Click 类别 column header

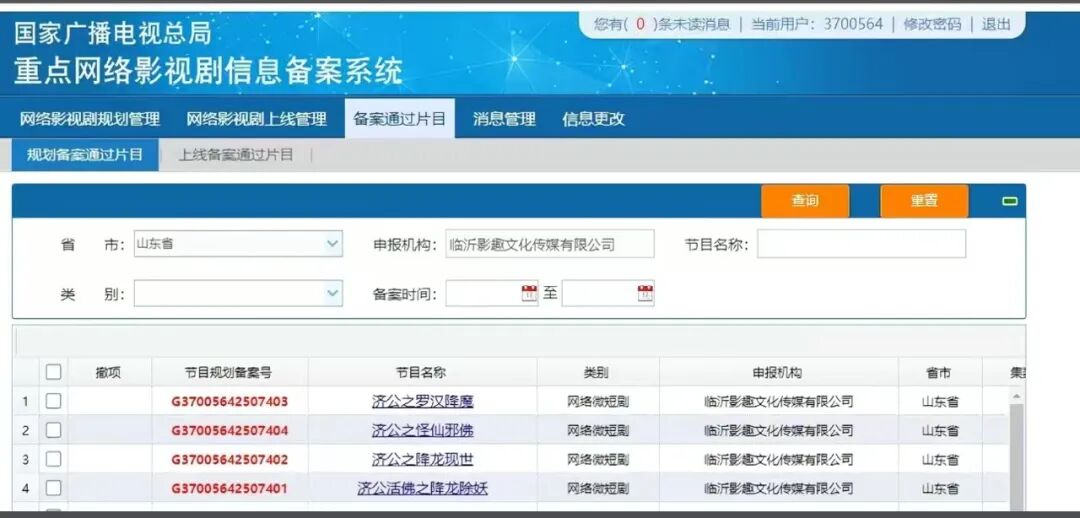(597, 373)
